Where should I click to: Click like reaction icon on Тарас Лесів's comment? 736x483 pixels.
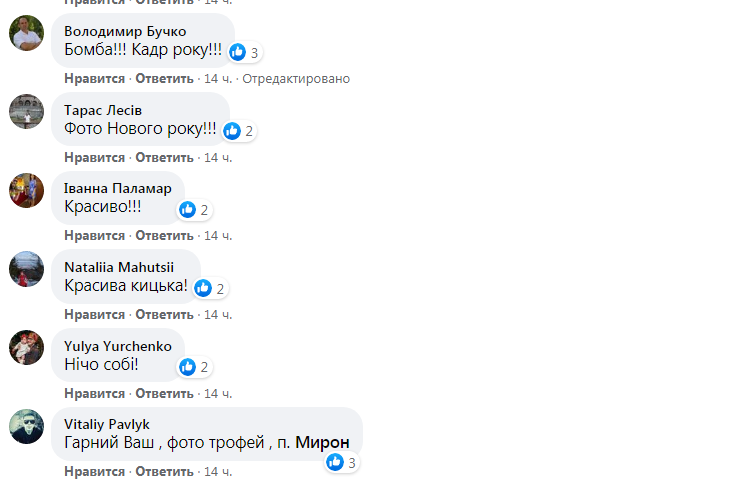tap(233, 130)
